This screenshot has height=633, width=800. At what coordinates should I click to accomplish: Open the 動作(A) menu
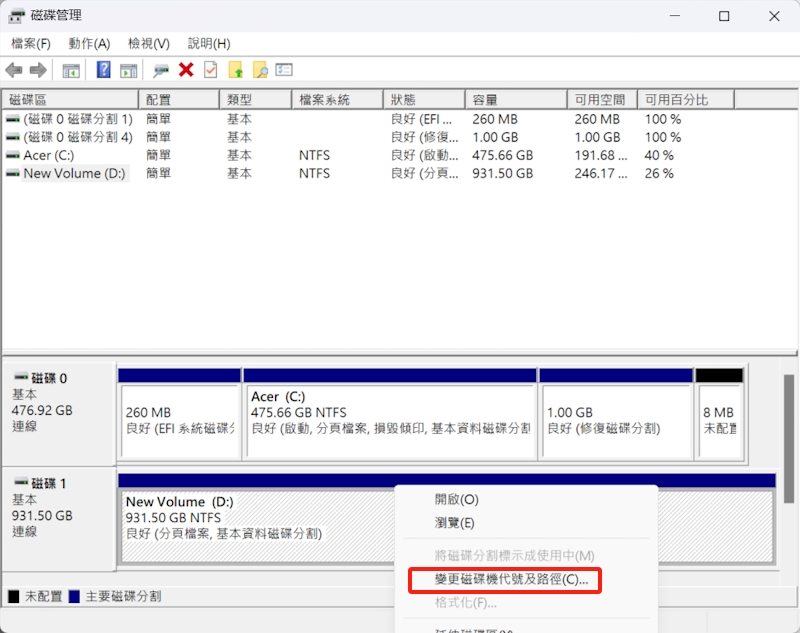click(89, 44)
